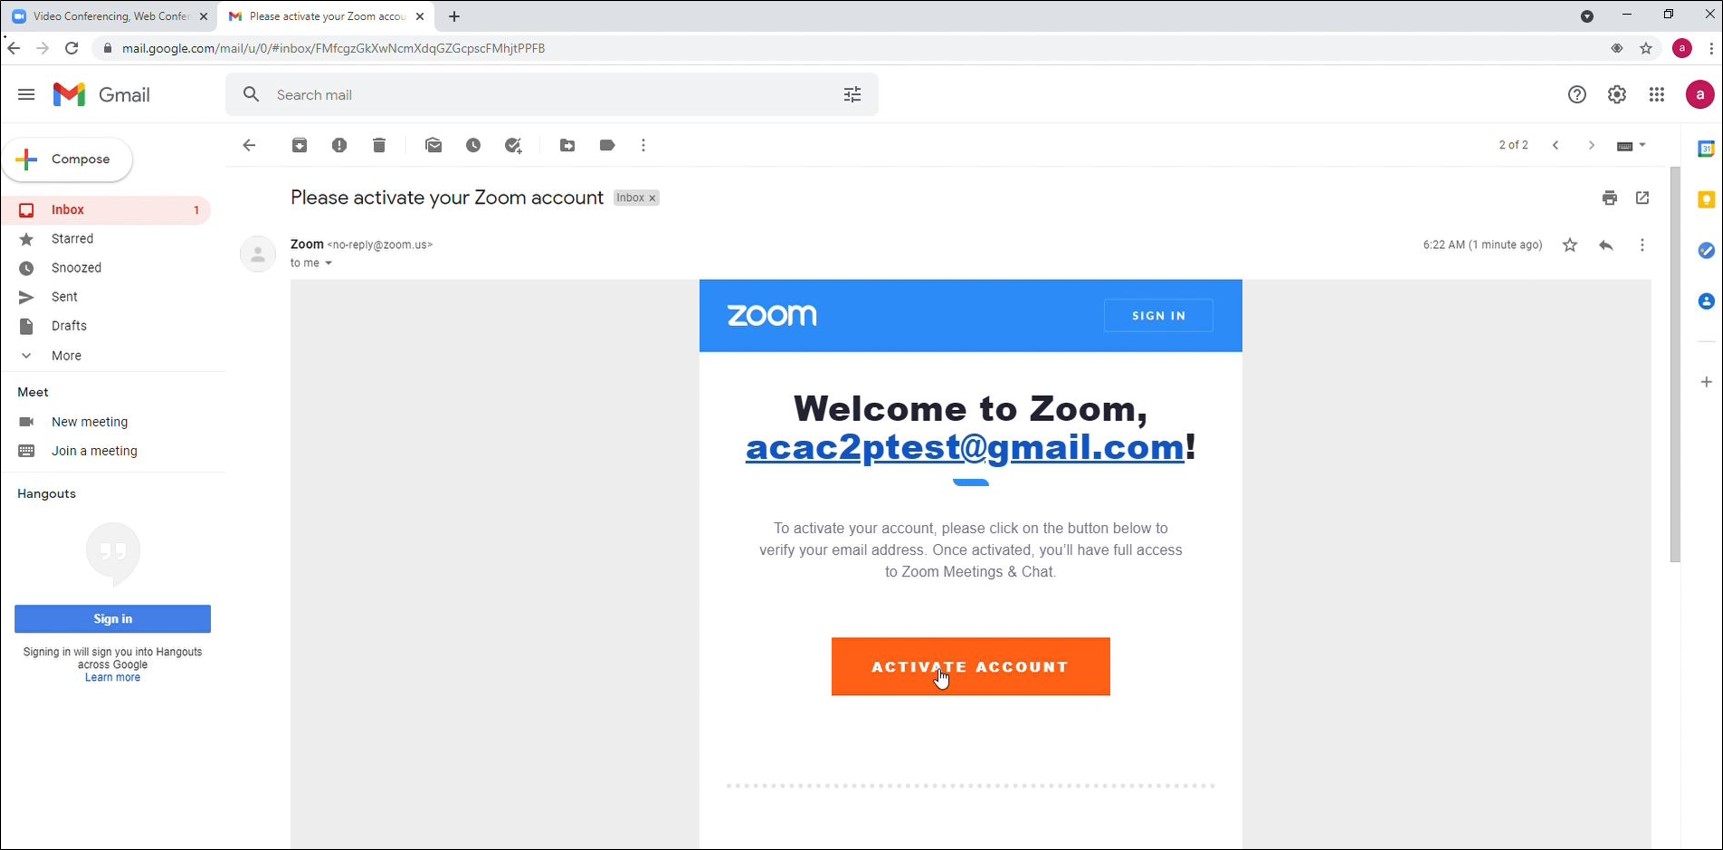Open the Sent folder
Screen dimensions: 1723x850
[64, 296]
